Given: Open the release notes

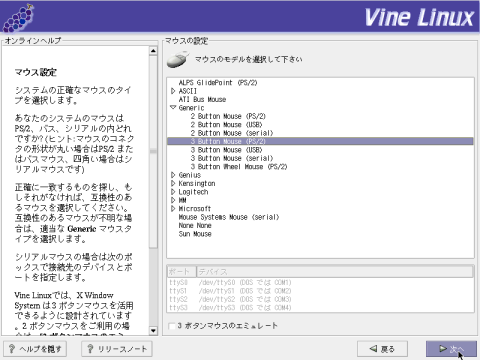Looking at the screenshot, I should (x=117, y=349).
